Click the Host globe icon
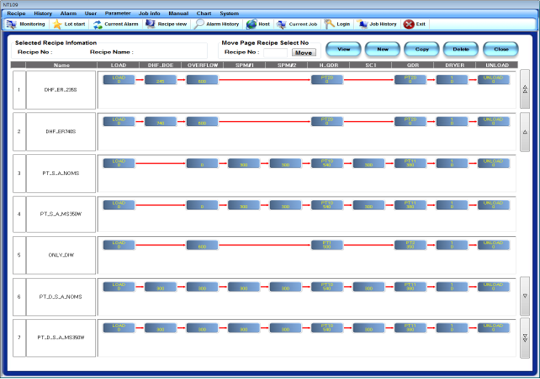 point(251,24)
